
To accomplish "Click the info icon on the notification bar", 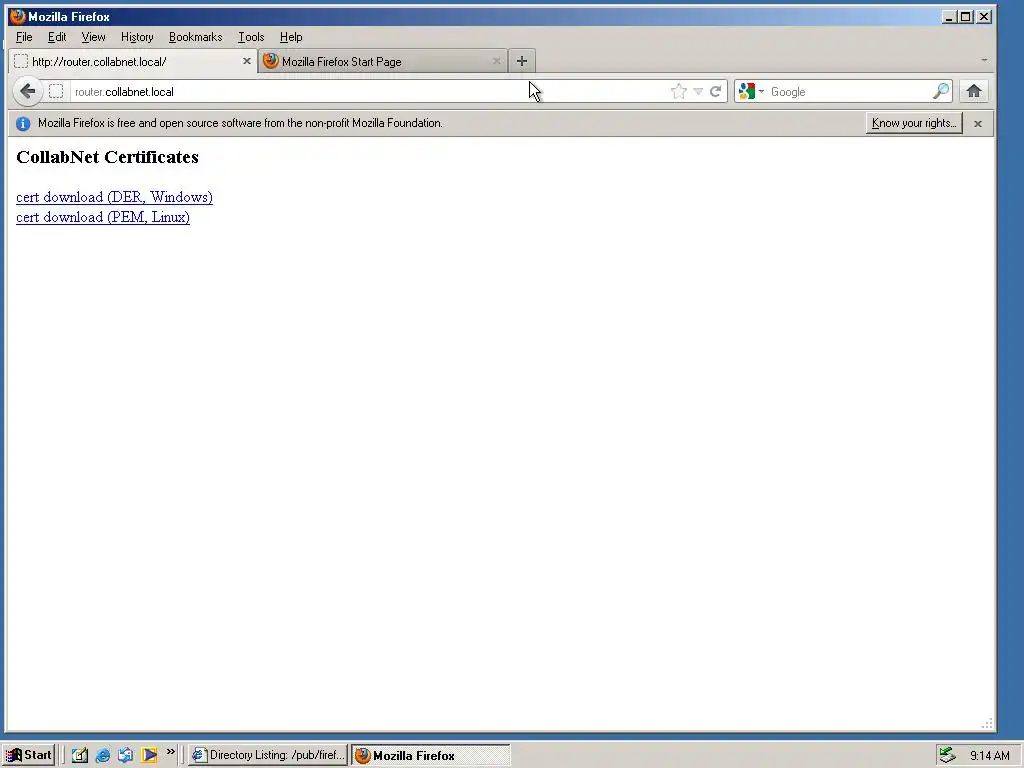I will coord(23,123).
